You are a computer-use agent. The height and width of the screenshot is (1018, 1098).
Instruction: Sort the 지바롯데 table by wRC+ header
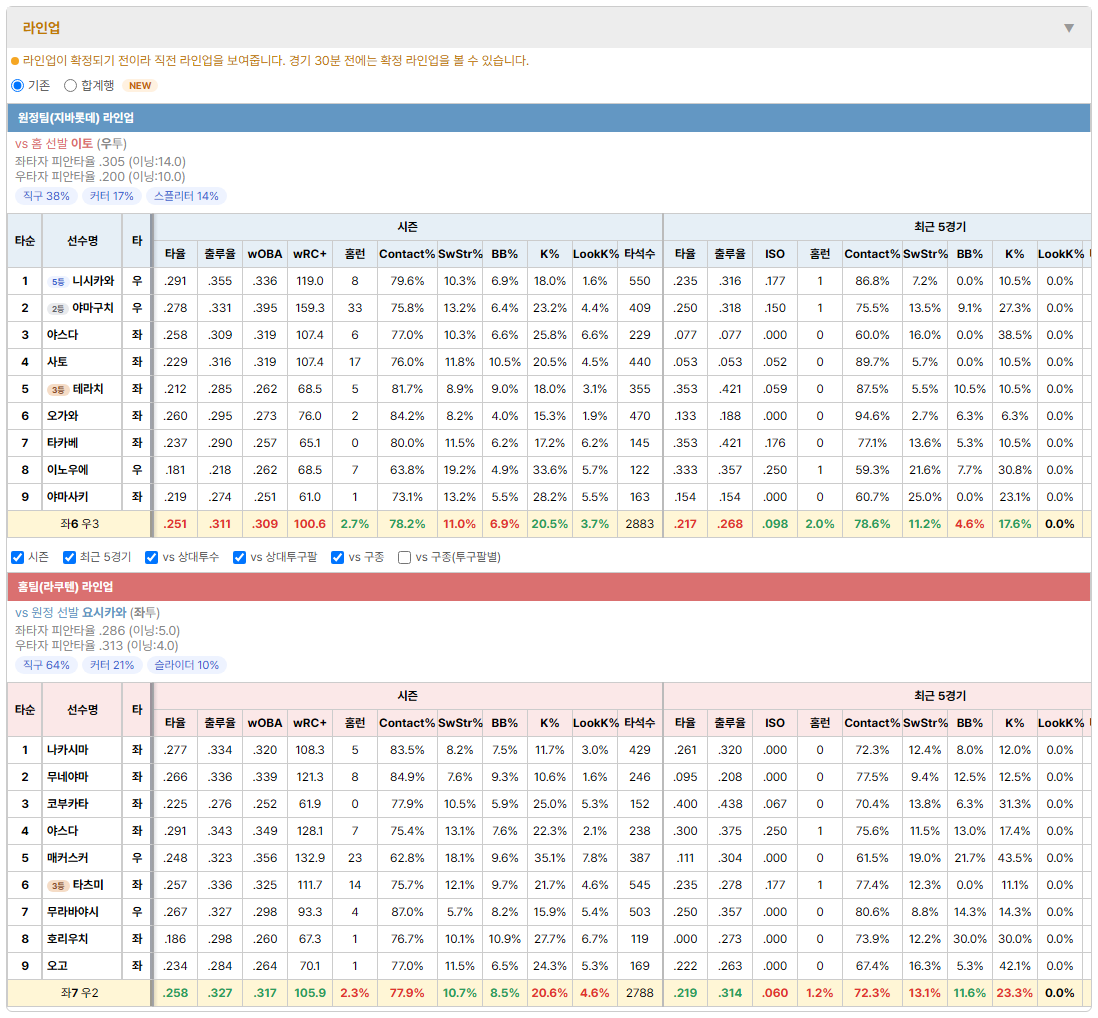310,254
